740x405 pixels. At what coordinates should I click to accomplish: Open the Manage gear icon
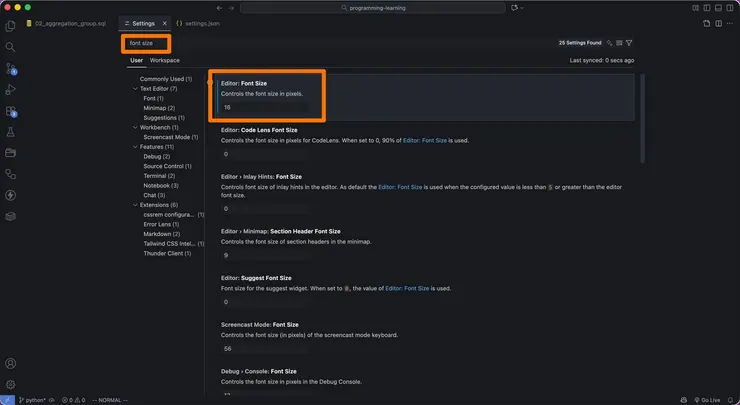10,385
